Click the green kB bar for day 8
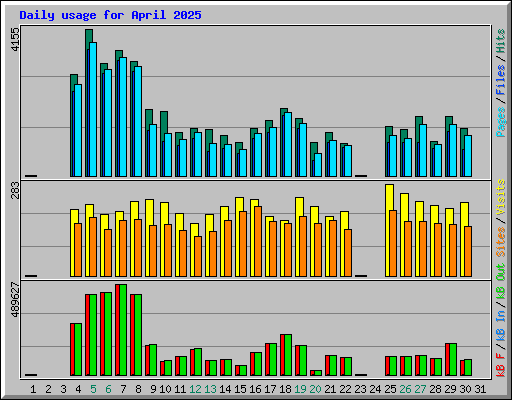Viewport: 512px width, 400px height. coord(138,335)
